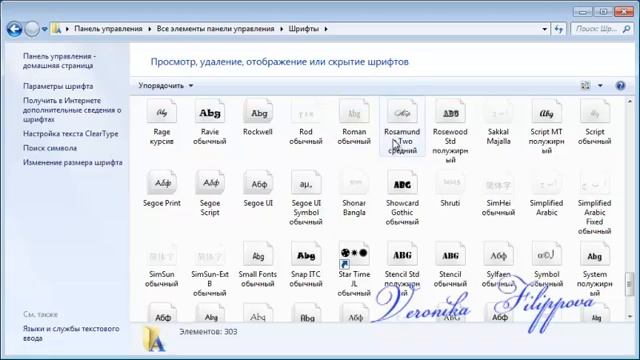Select the Roman обычный font icon
The image size is (640, 360).
click(x=354, y=111)
